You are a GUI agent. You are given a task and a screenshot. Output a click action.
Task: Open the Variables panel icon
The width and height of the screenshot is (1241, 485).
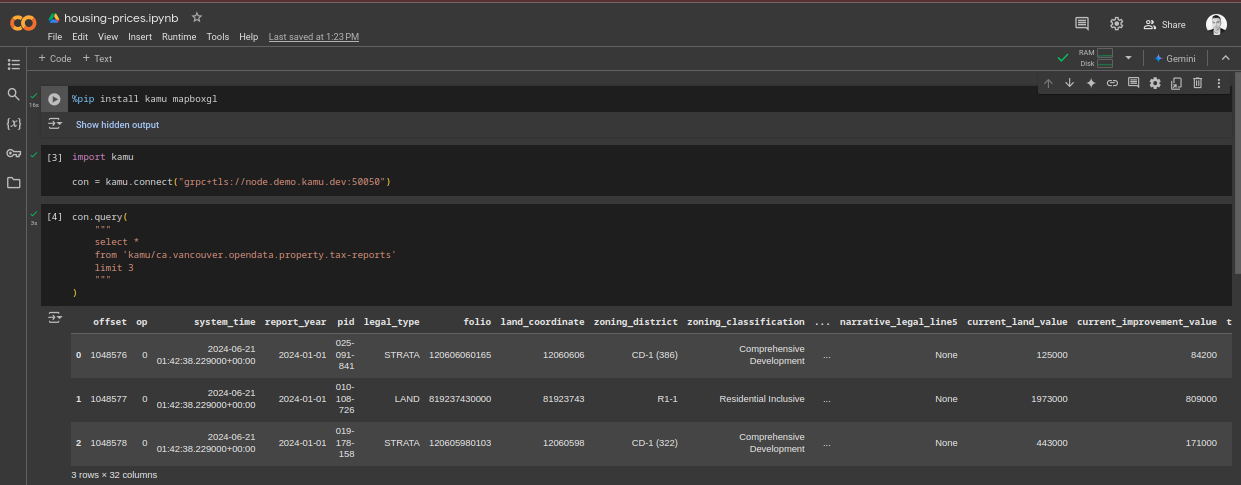(x=14, y=124)
